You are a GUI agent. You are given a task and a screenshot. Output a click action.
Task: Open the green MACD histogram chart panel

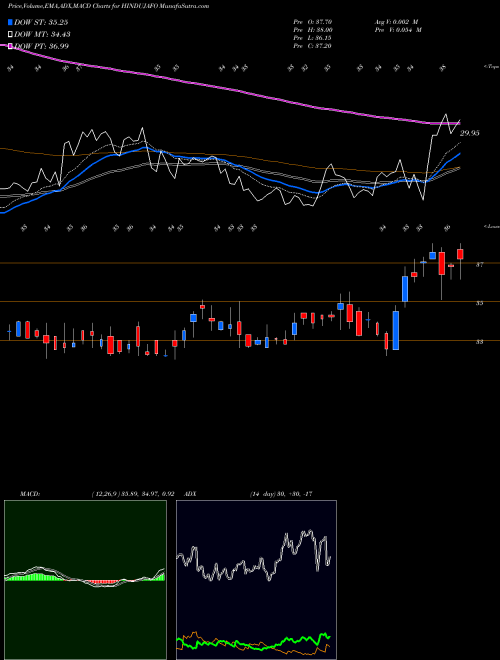pyautogui.click(x=85, y=580)
